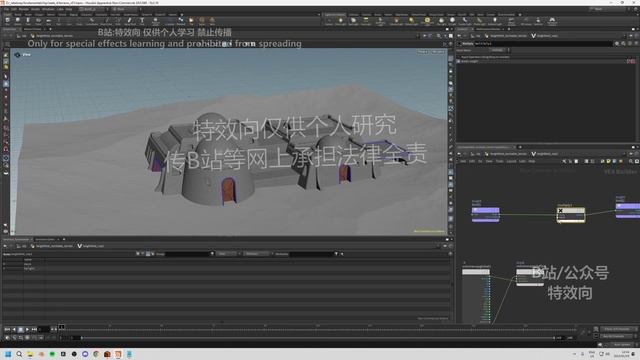
Task: Select the Box tool on Create shelf
Action: 7,21
